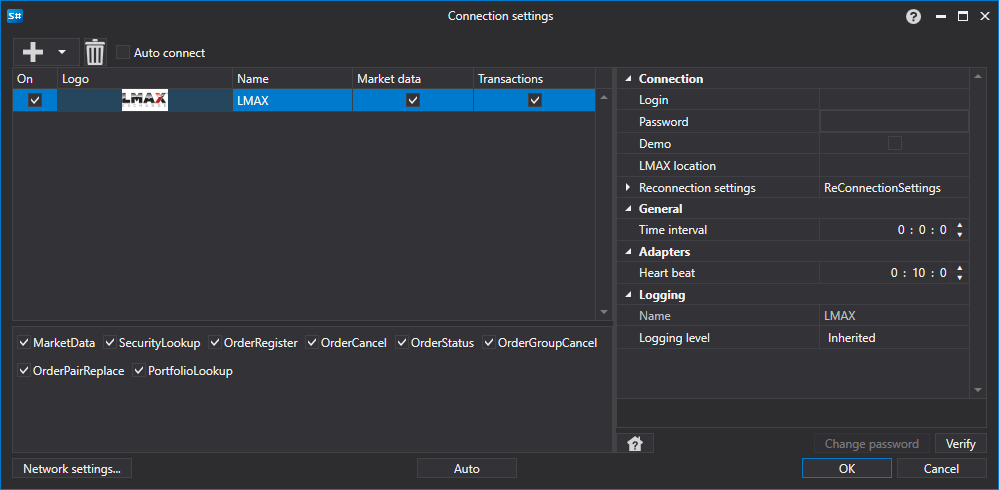
Task: Collapse the General property group
Action: [628, 209]
